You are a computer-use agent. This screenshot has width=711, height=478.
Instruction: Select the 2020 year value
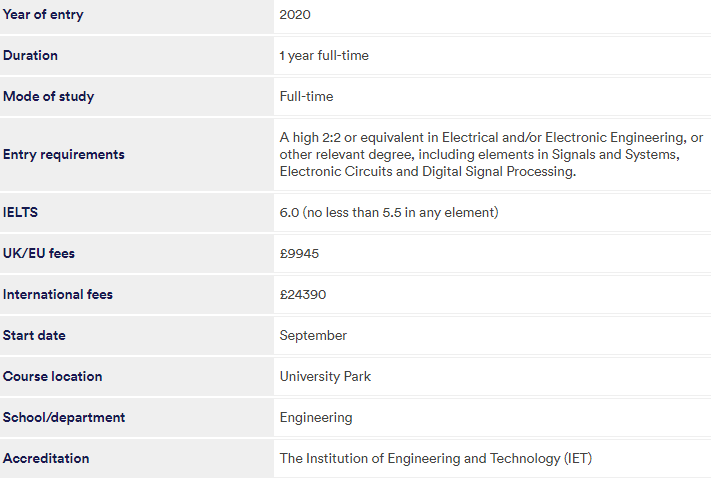click(x=295, y=15)
